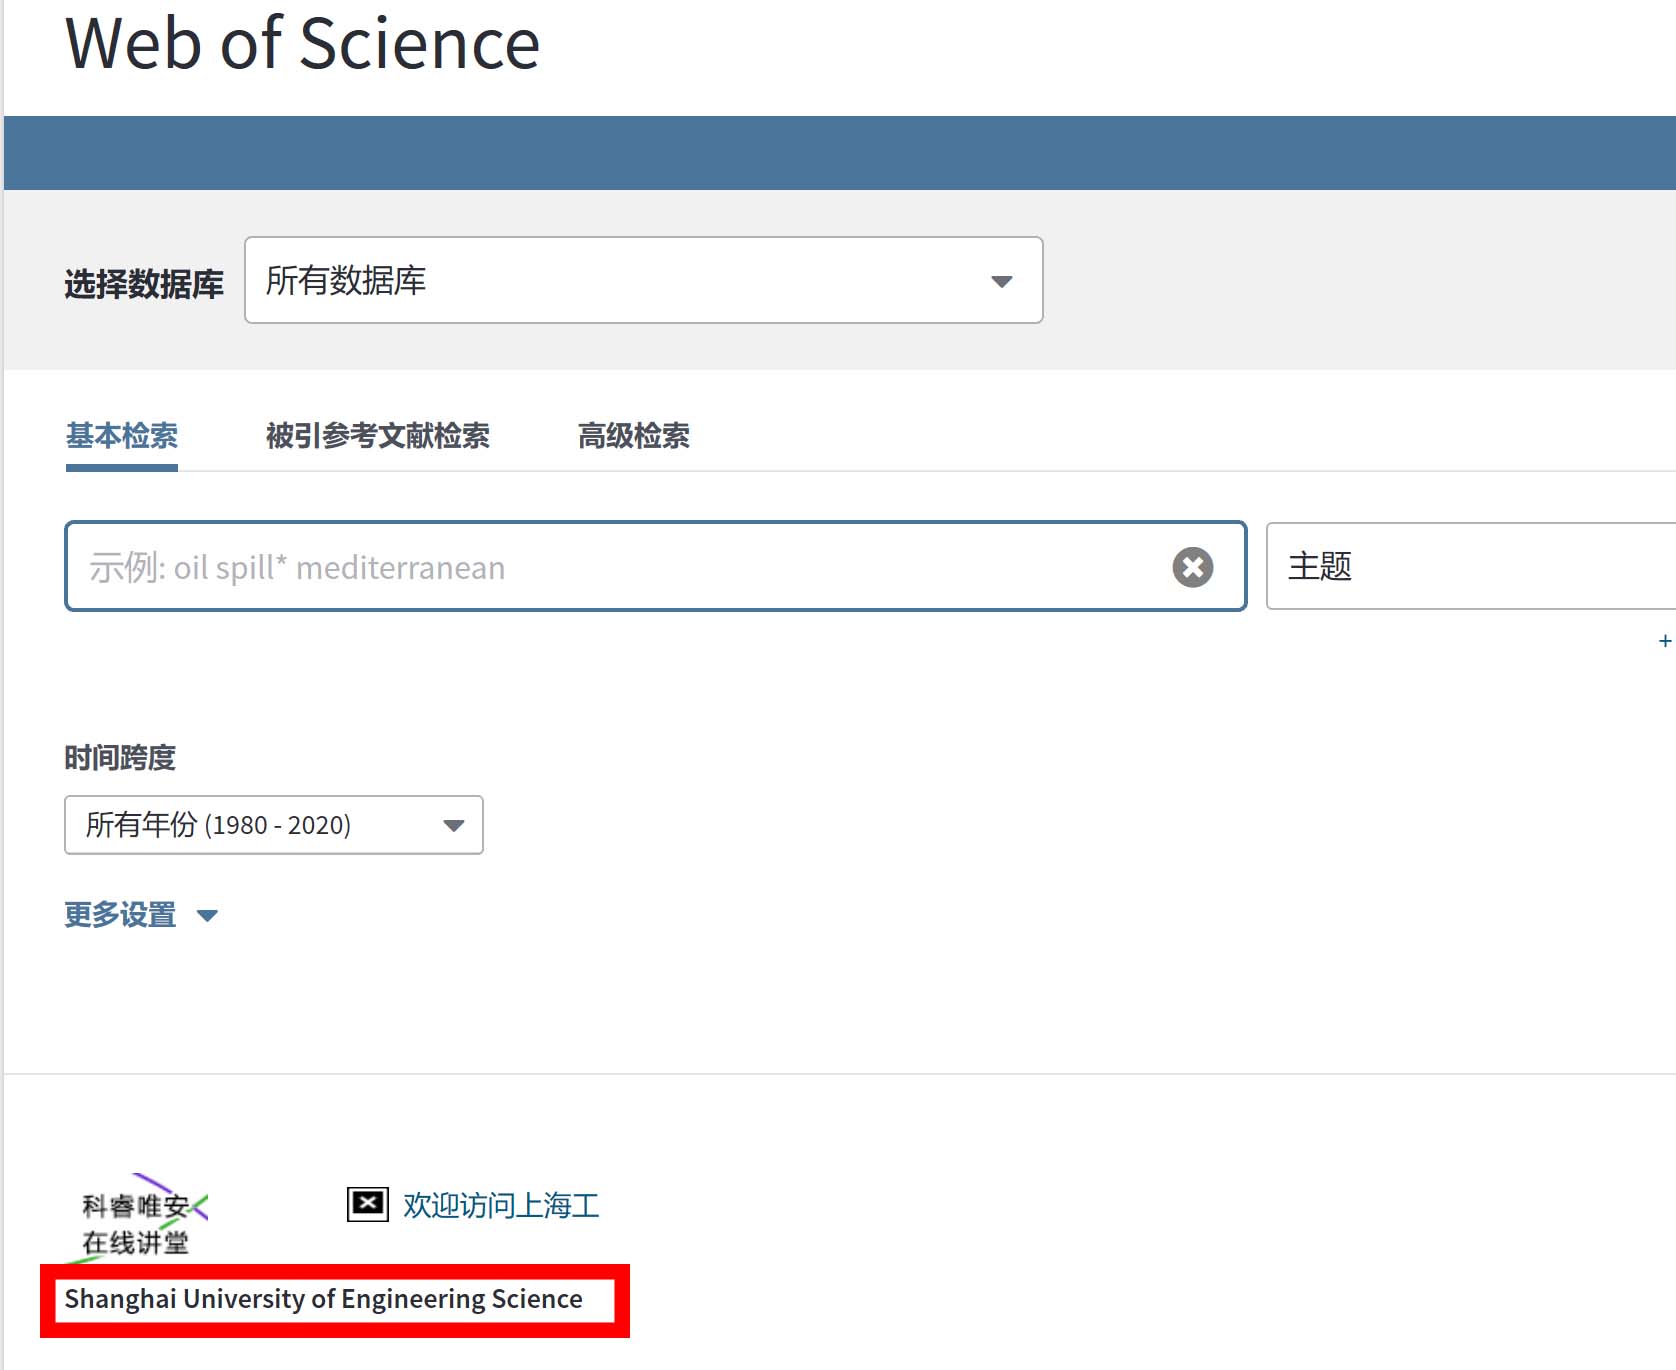The width and height of the screenshot is (1676, 1370).
Task: Click Shanghai University of Engineering Science text
Action: [323, 1299]
